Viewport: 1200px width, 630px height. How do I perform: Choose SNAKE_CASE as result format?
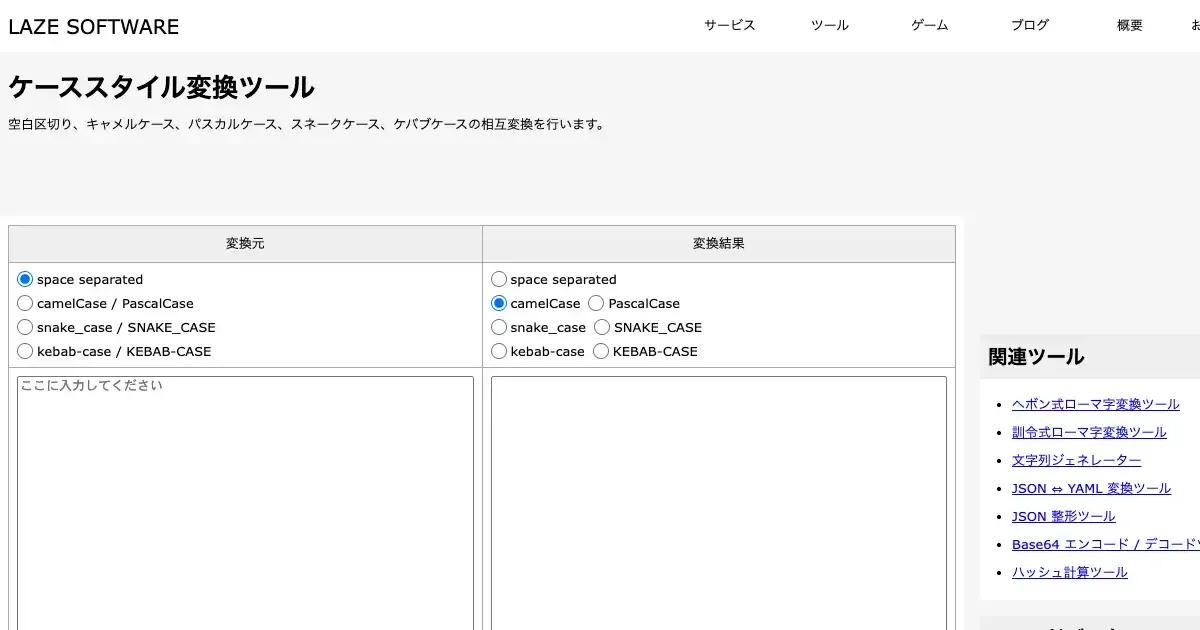pos(602,327)
